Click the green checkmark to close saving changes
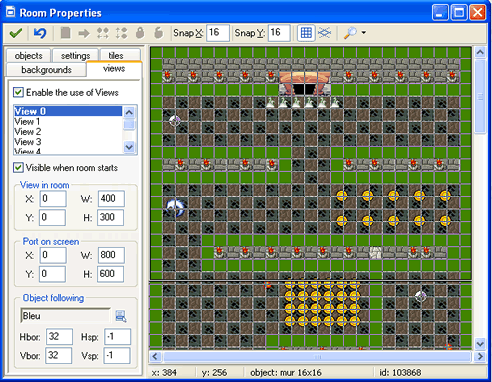492x382 pixels. point(16,33)
